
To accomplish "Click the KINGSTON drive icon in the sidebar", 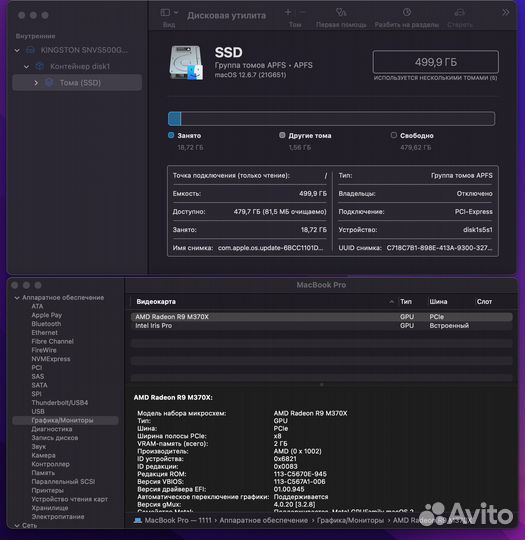I will [x=30, y=51].
